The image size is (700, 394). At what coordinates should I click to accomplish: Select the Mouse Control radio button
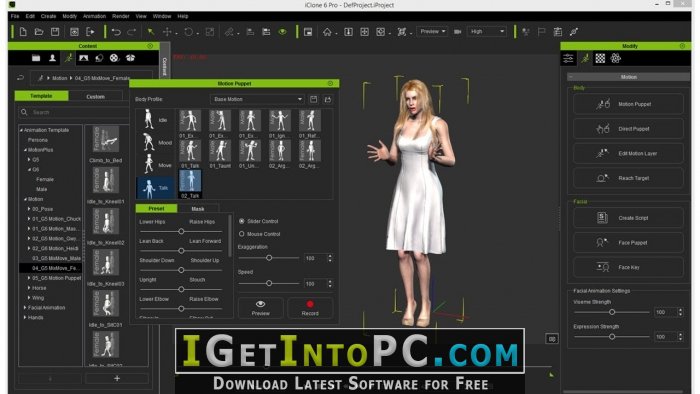(242, 234)
